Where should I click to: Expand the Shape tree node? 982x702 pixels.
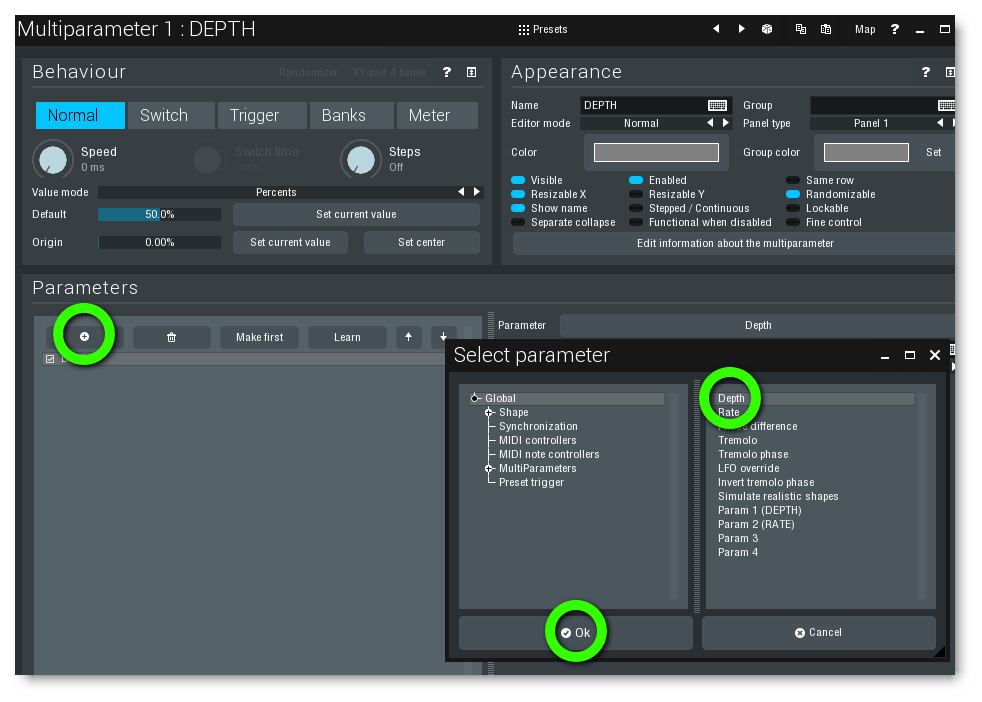click(489, 412)
